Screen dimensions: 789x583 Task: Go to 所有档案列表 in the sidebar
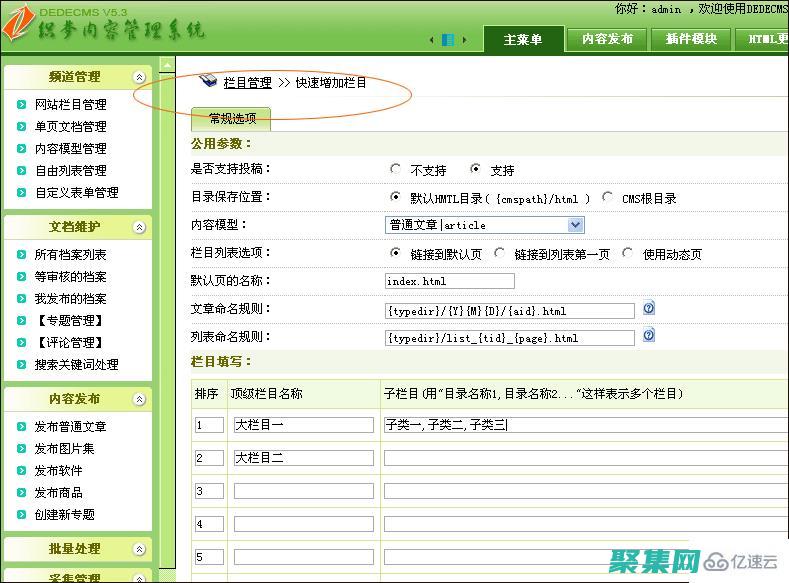(x=70, y=254)
